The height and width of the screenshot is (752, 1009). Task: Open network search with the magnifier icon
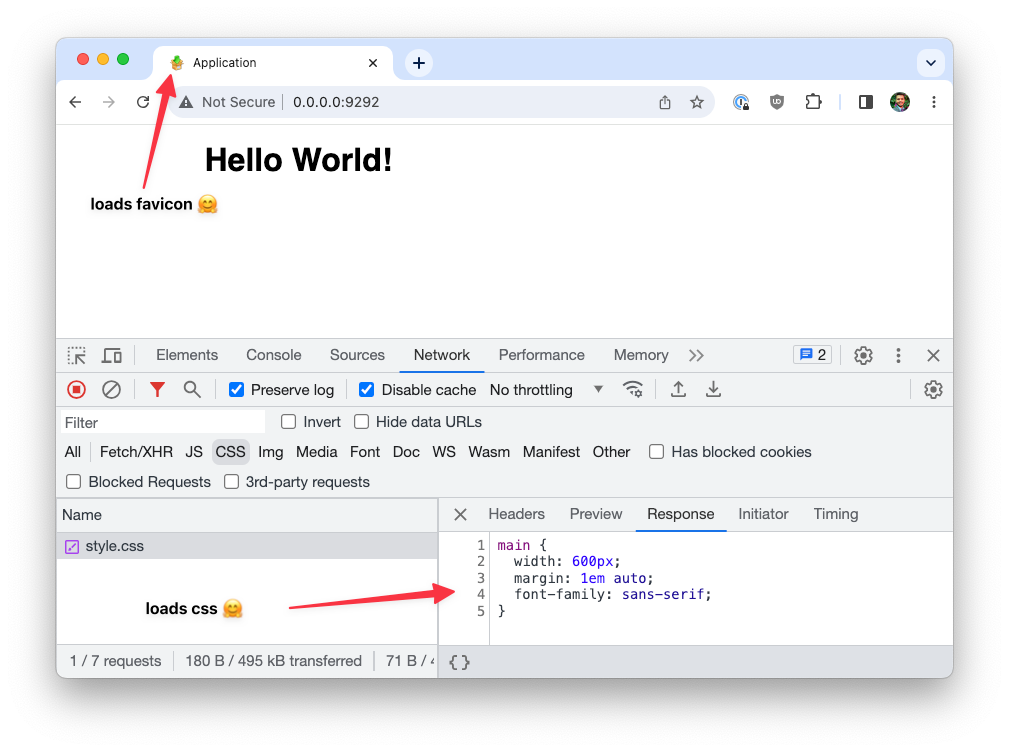coord(192,390)
